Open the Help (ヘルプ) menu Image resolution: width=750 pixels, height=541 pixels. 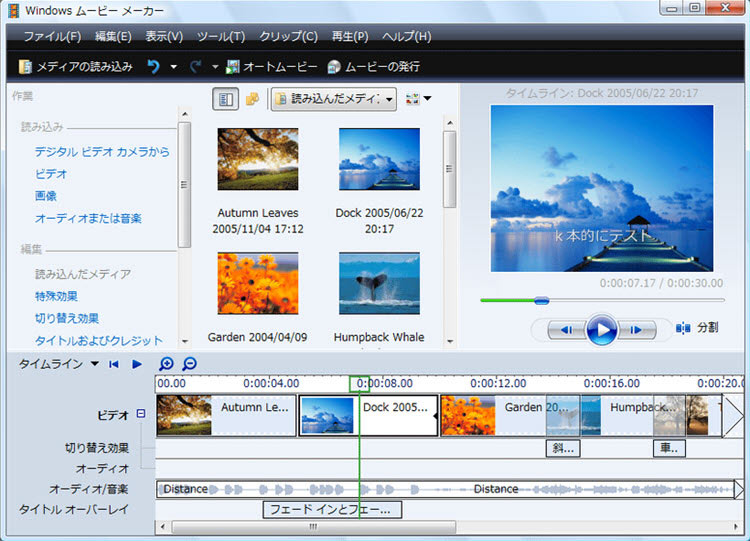pos(407,36)
